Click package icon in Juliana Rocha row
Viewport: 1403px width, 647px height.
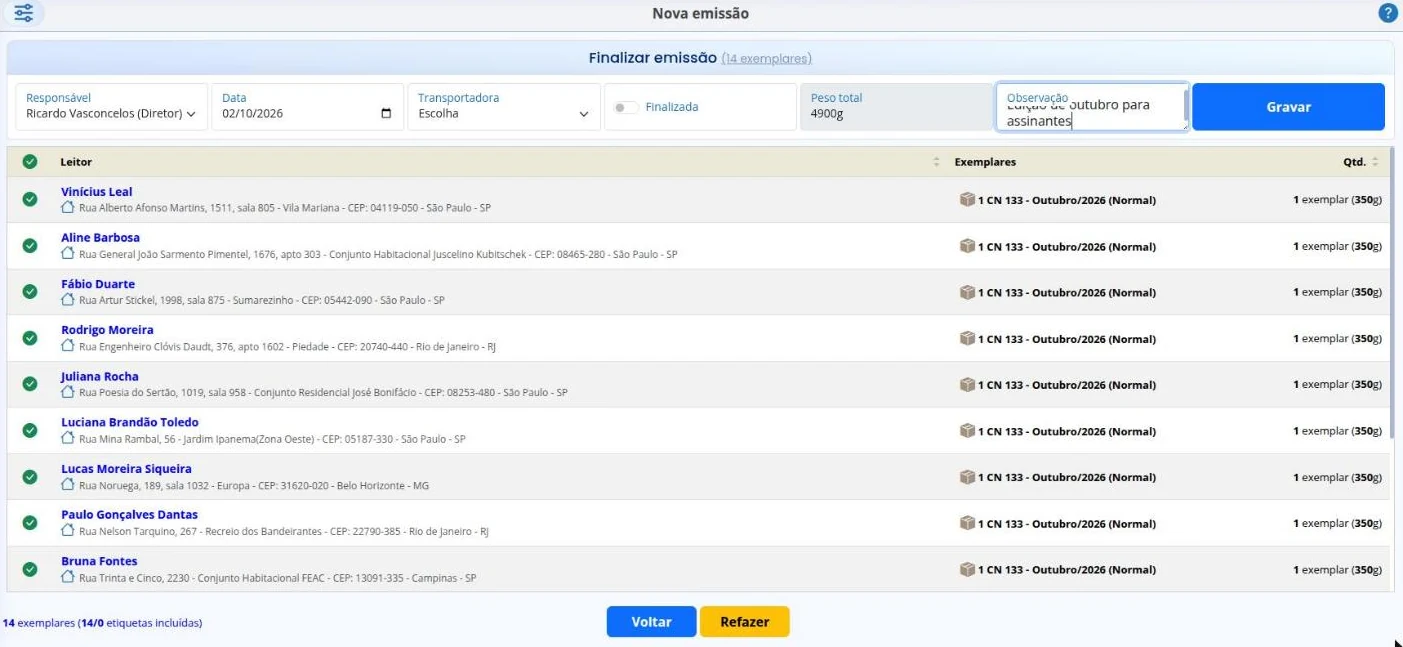967,384
